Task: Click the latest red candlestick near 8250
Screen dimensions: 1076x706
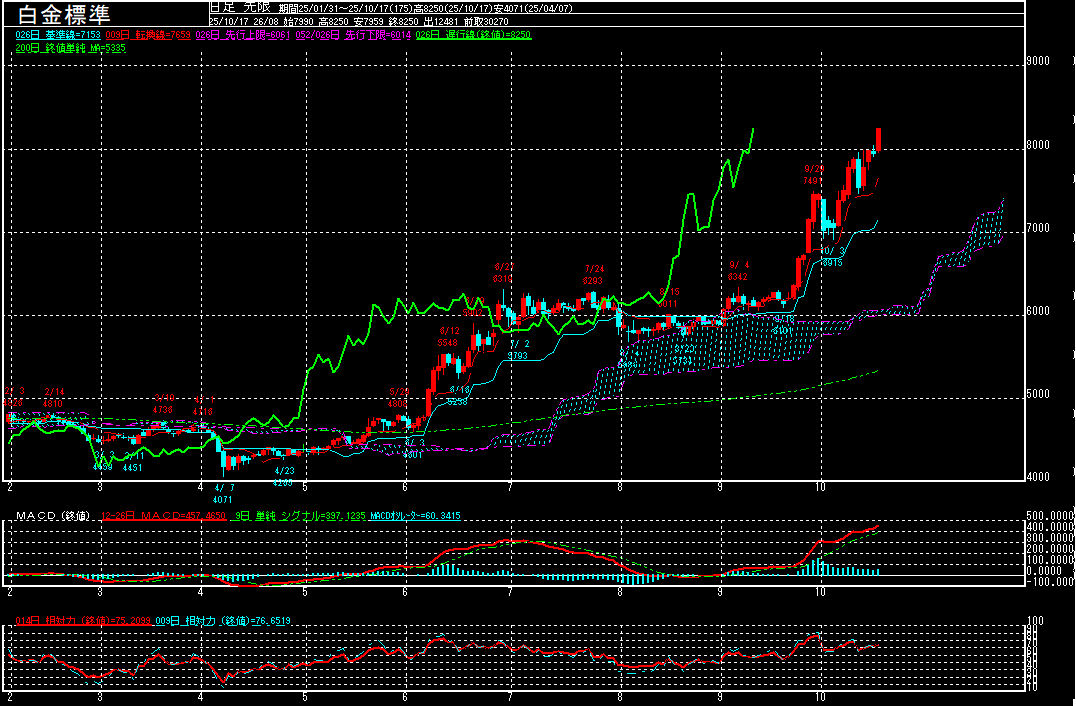Action: [878, 139]
